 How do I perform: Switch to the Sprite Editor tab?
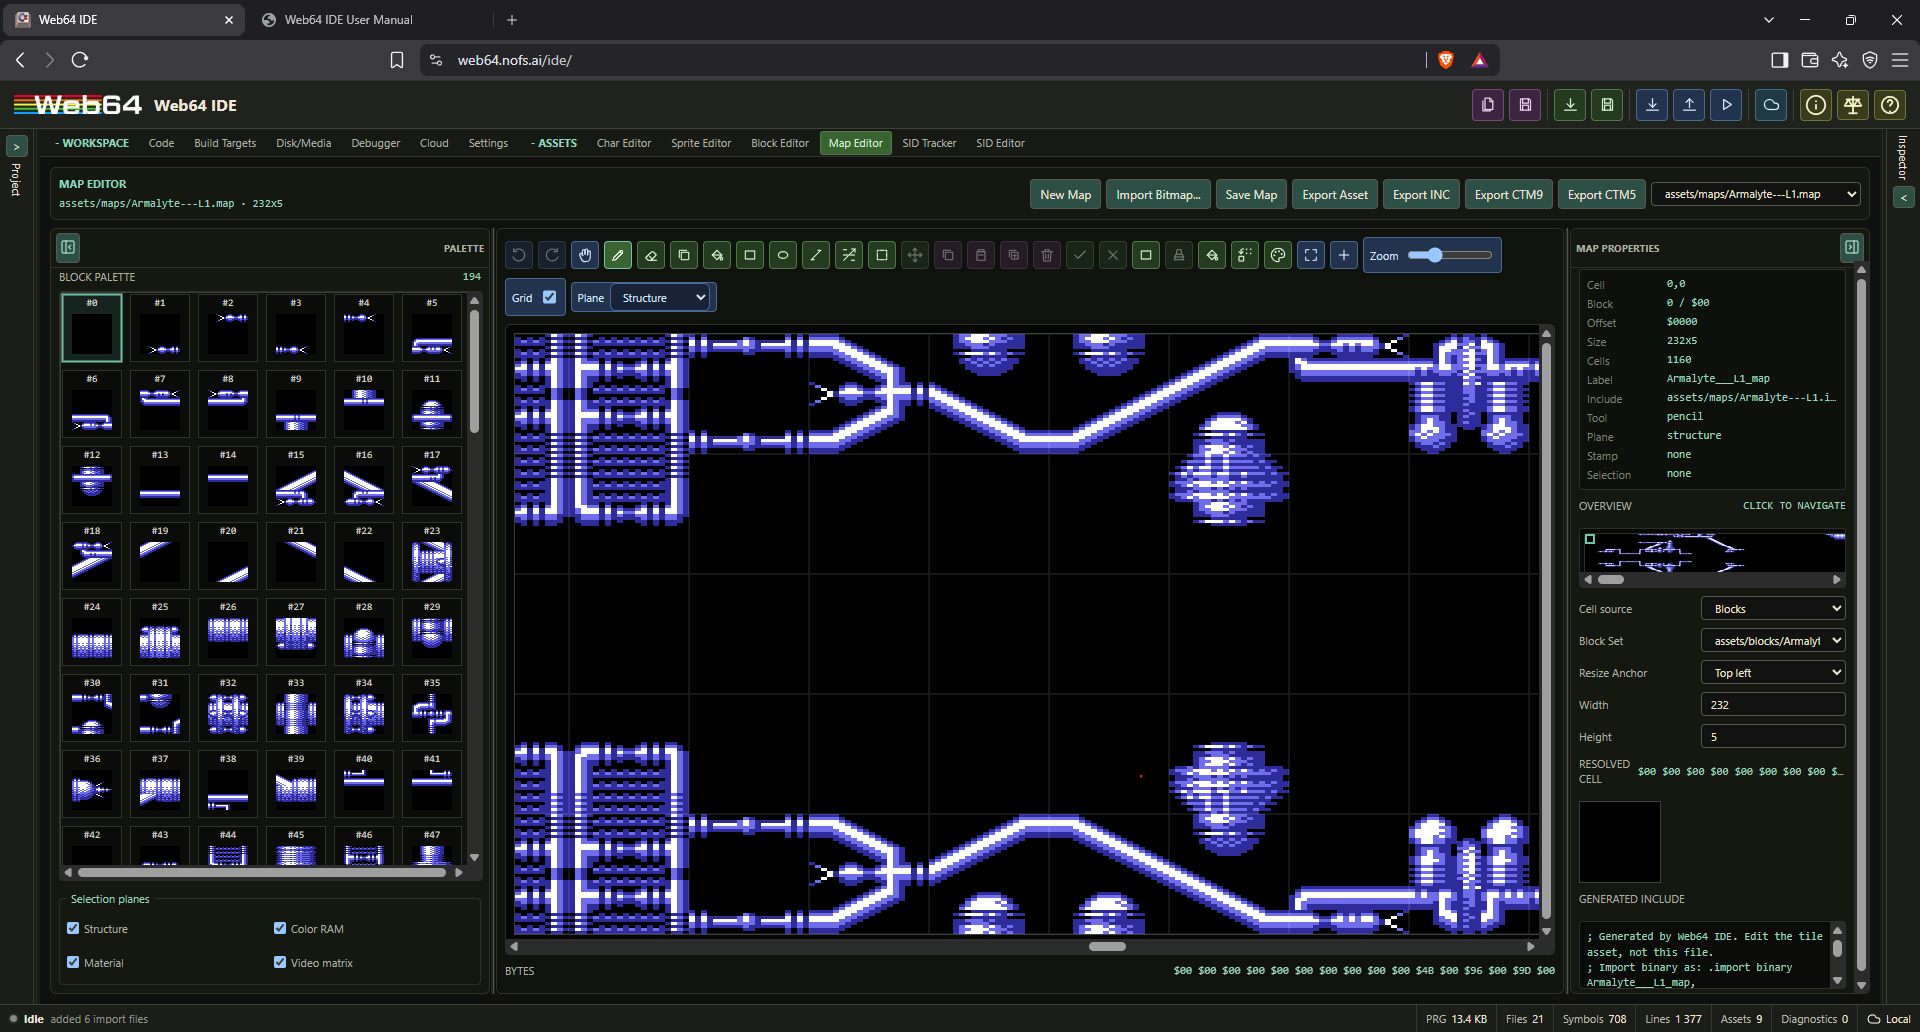tap(701, 143)
